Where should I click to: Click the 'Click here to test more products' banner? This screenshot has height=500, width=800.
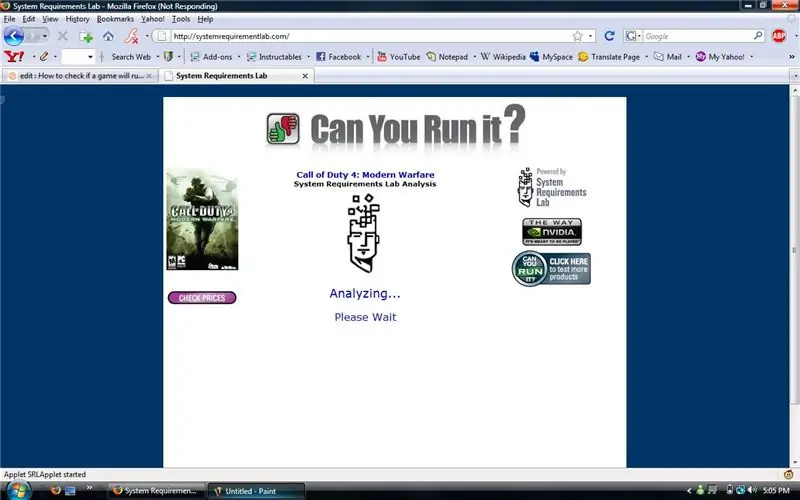click(x=552, y=268)
